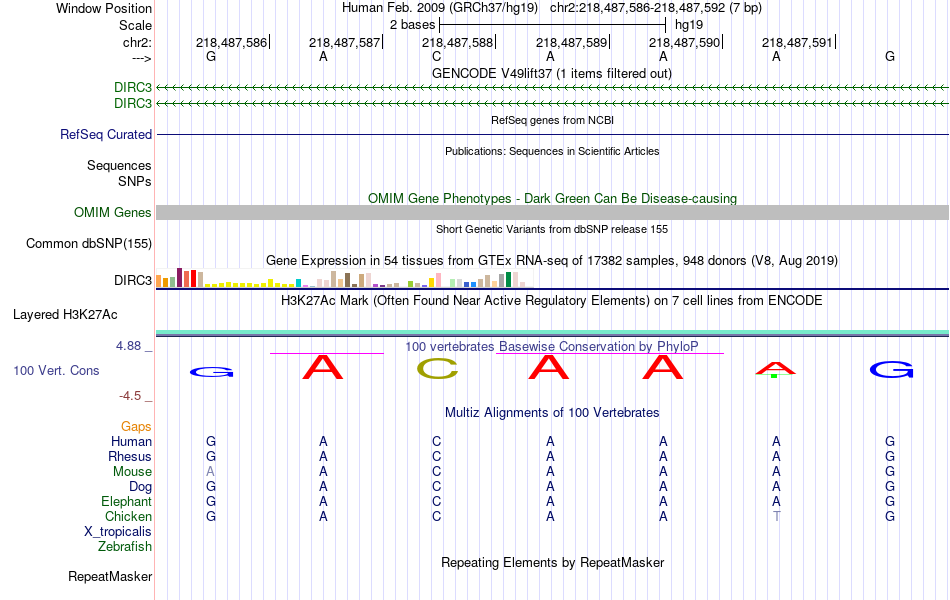Click the small red A conservation letter

(x=776, y=367)
